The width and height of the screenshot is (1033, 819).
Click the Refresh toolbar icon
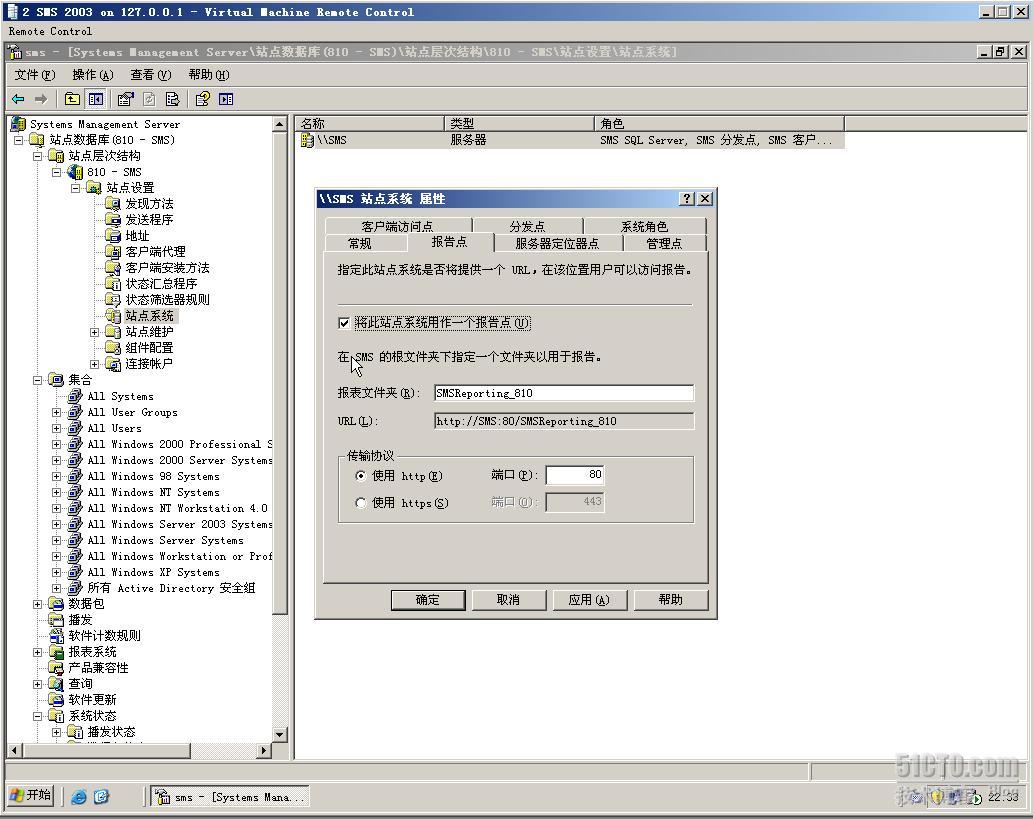[x=150, y=99]
